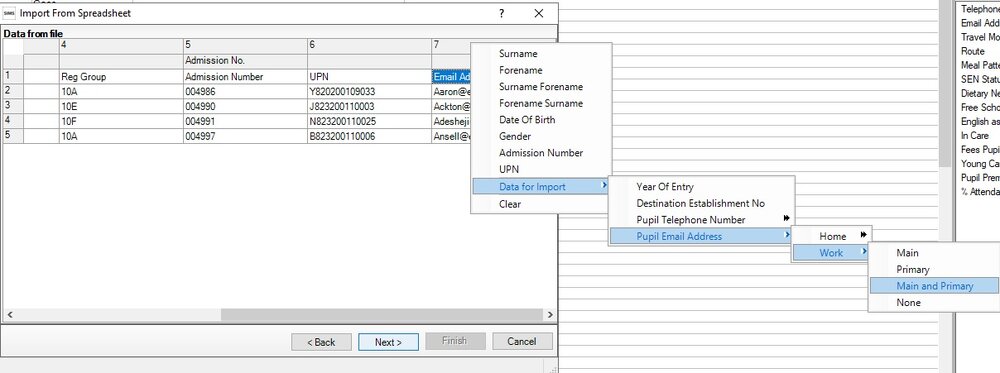Click the 10F reg group cell
1000x373 pixels.
coord(121,121)
